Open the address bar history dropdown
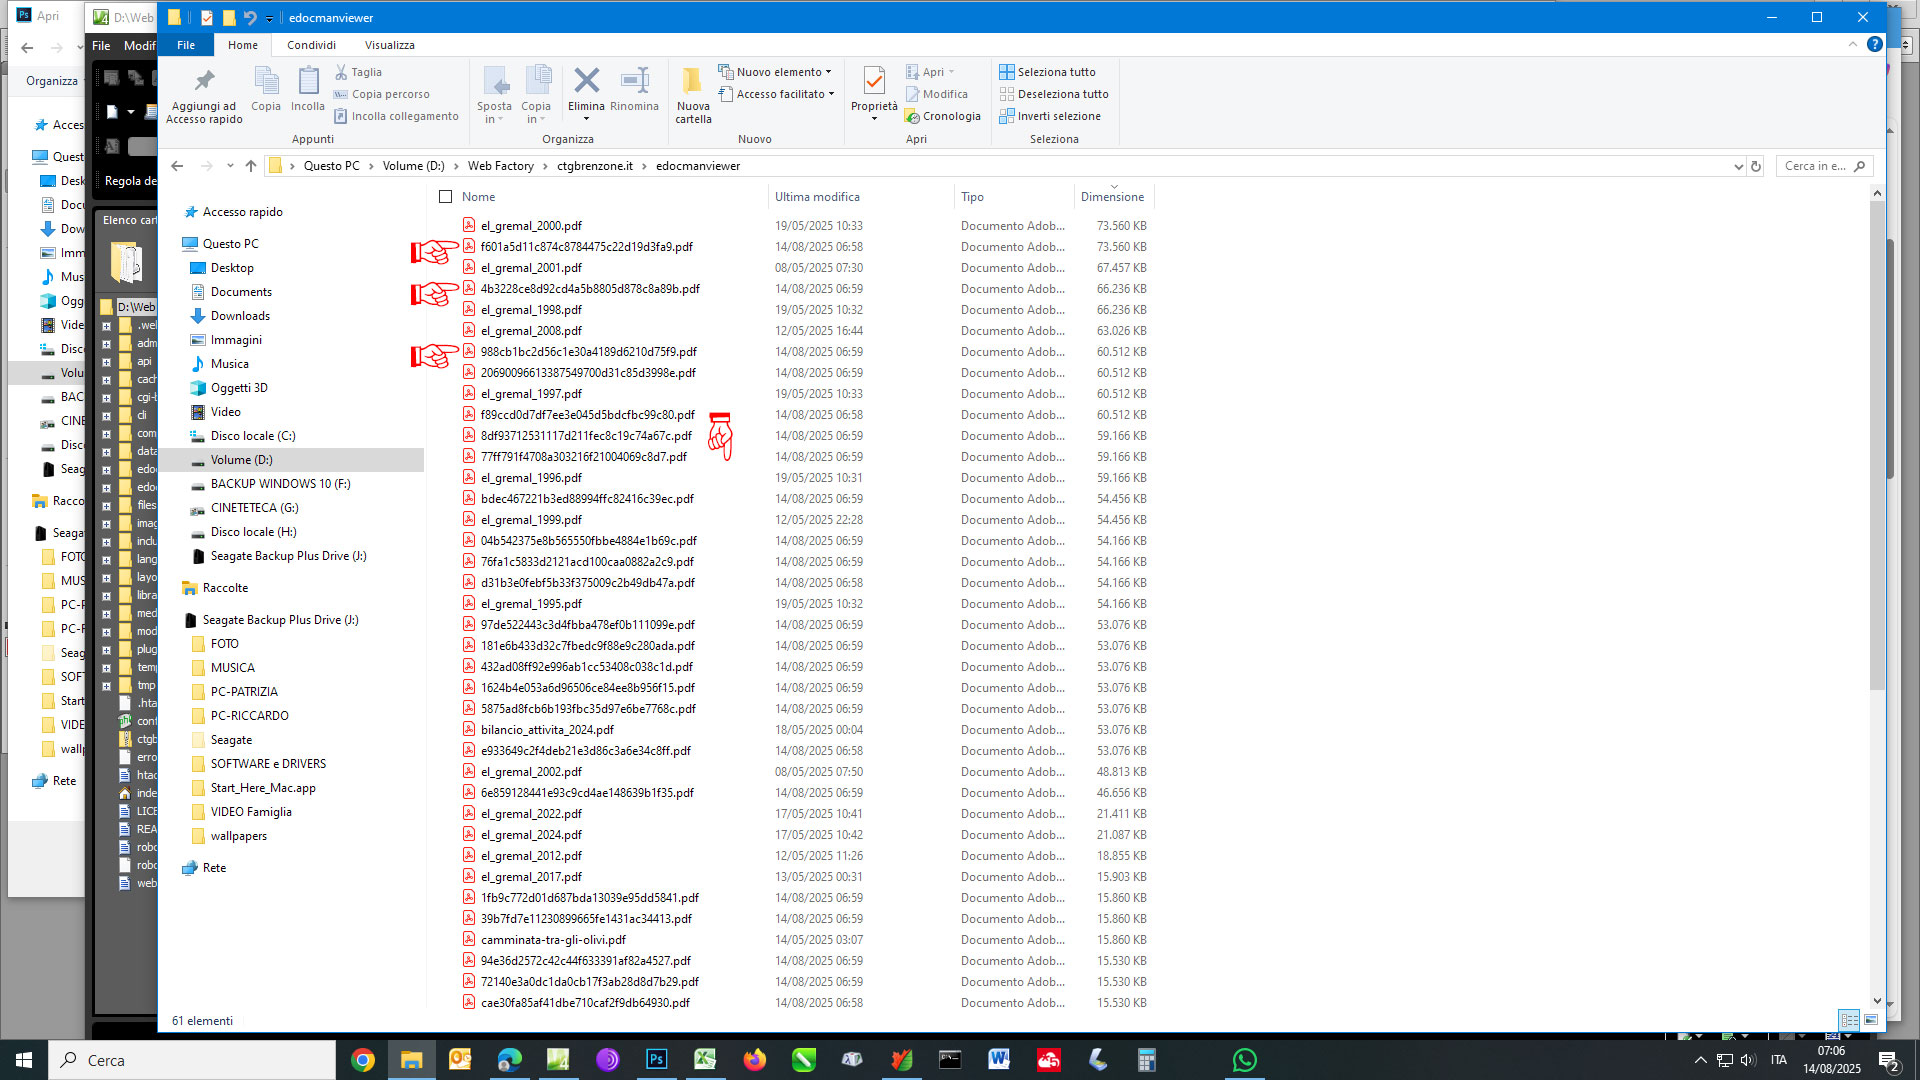This screenshot has width=1920, height=1080. point(1738,166)
